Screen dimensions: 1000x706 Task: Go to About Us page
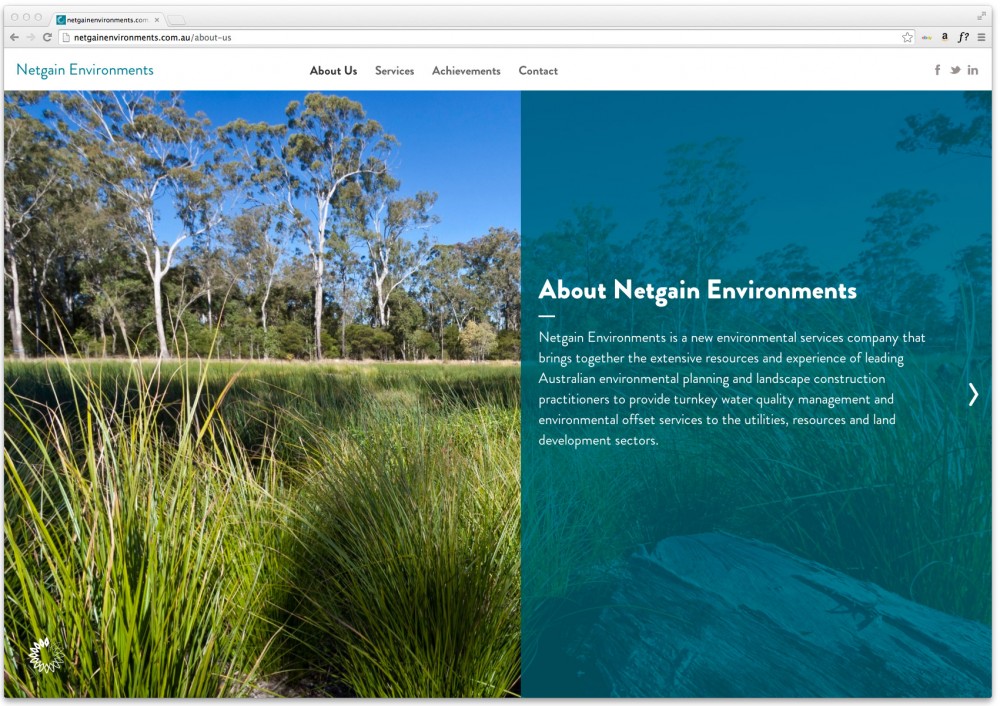[334, 71]
